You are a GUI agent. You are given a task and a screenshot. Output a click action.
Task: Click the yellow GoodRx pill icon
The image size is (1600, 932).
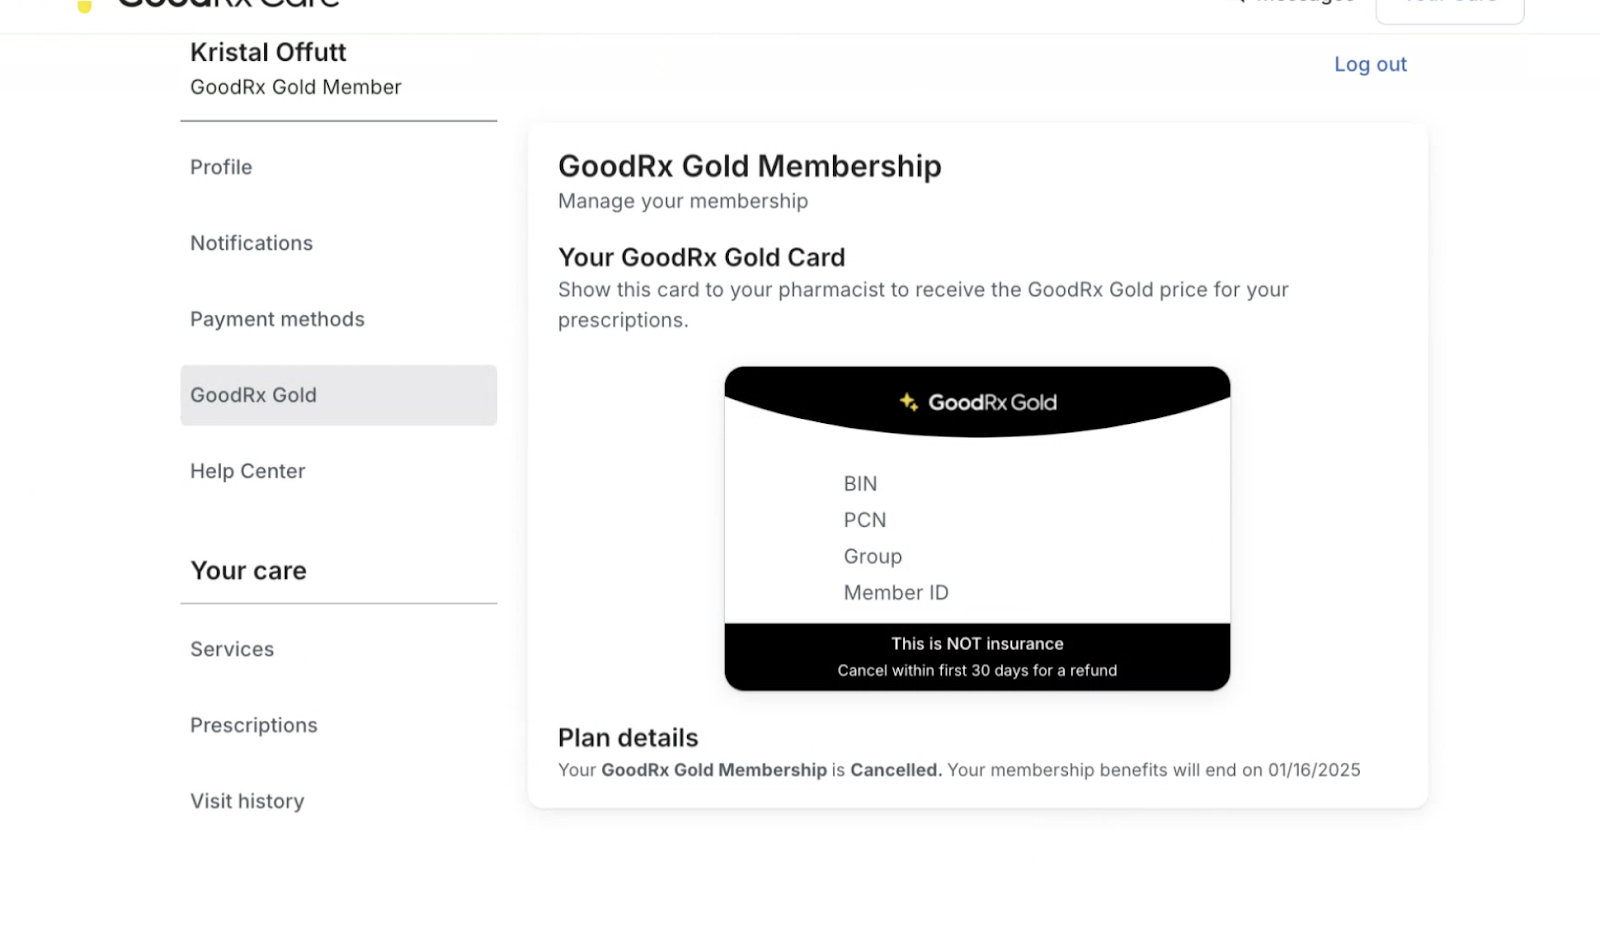coord(81,5)
